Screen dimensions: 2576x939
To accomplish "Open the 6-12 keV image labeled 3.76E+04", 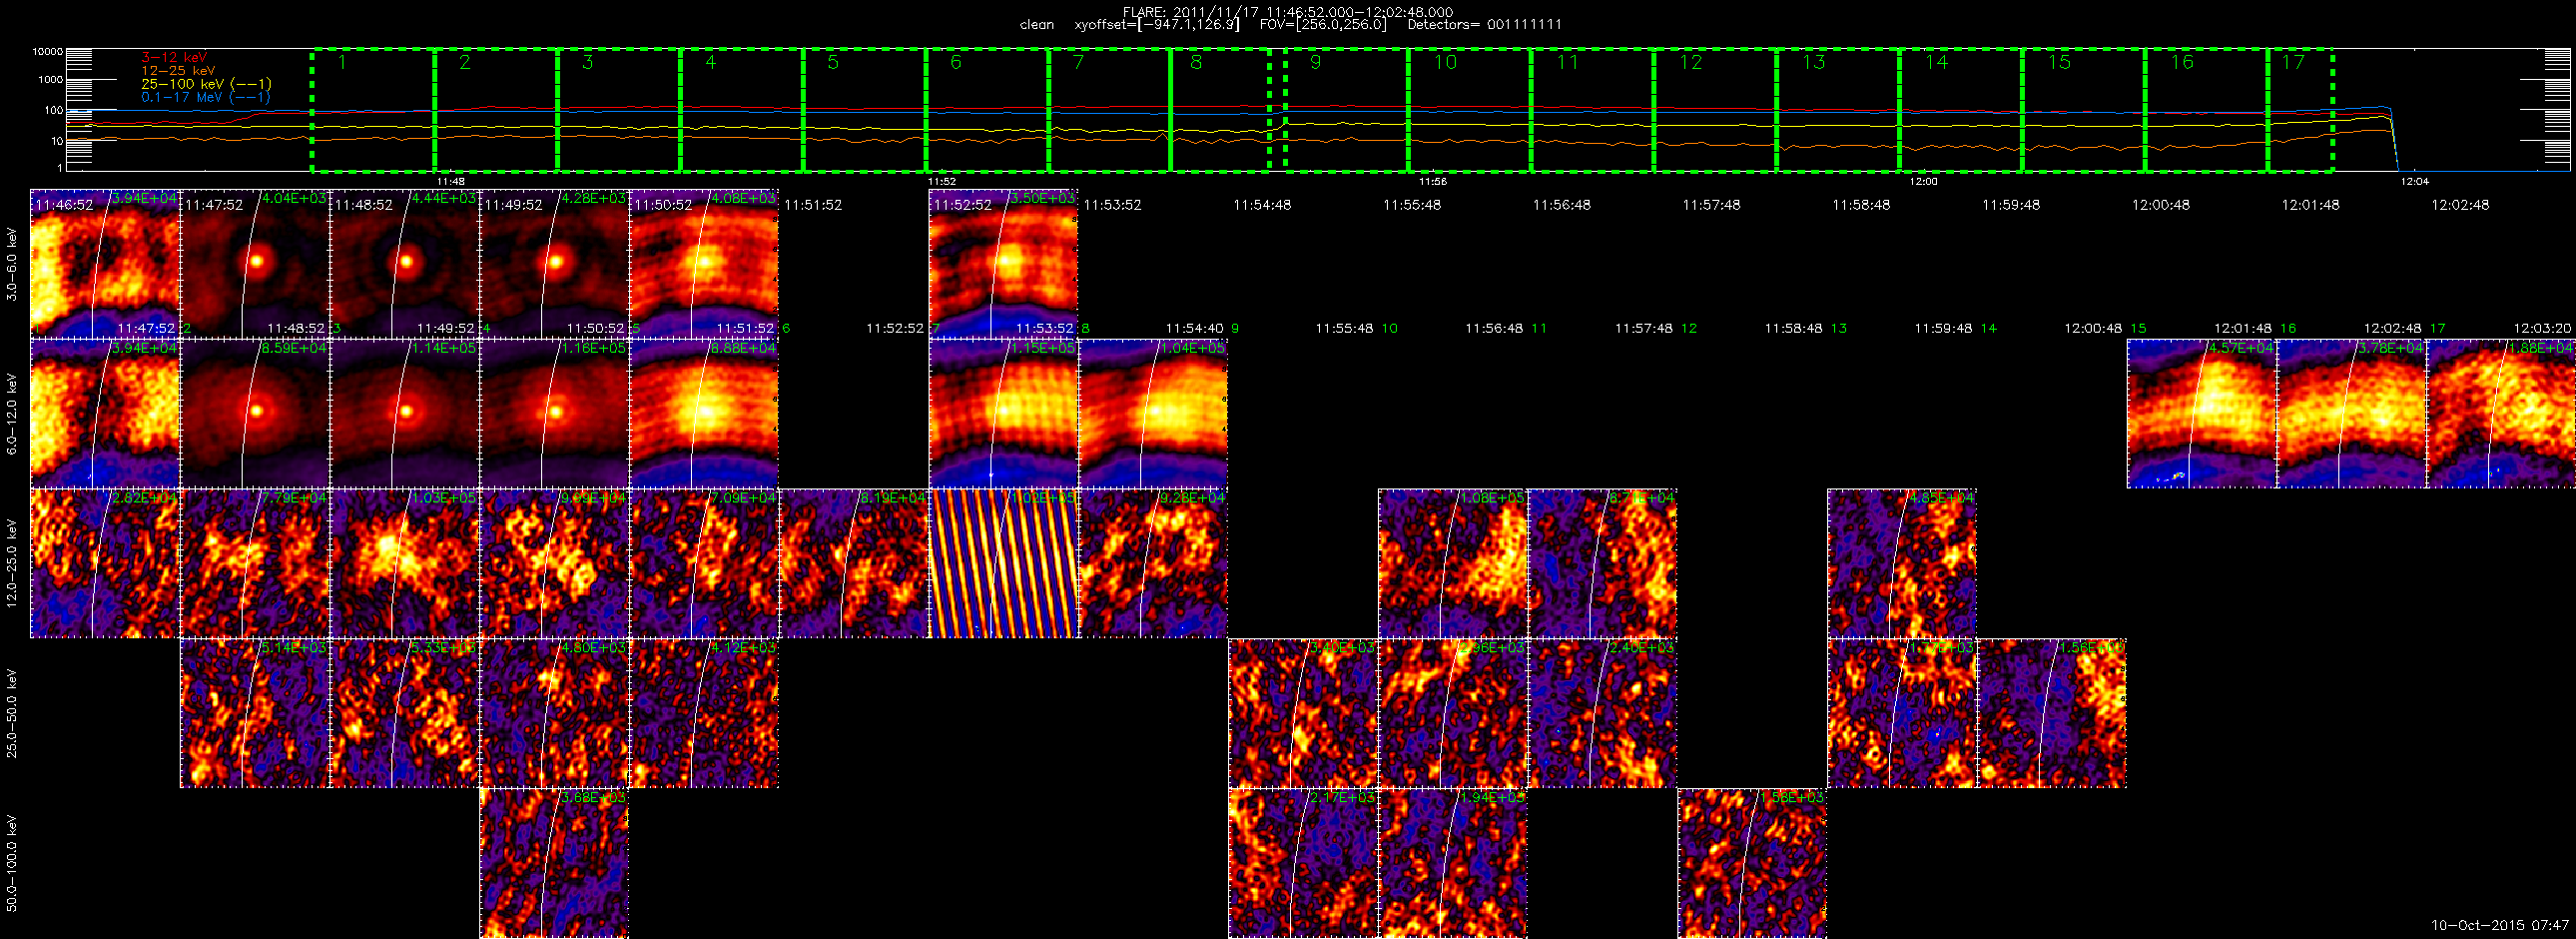I will [2352, 413].
